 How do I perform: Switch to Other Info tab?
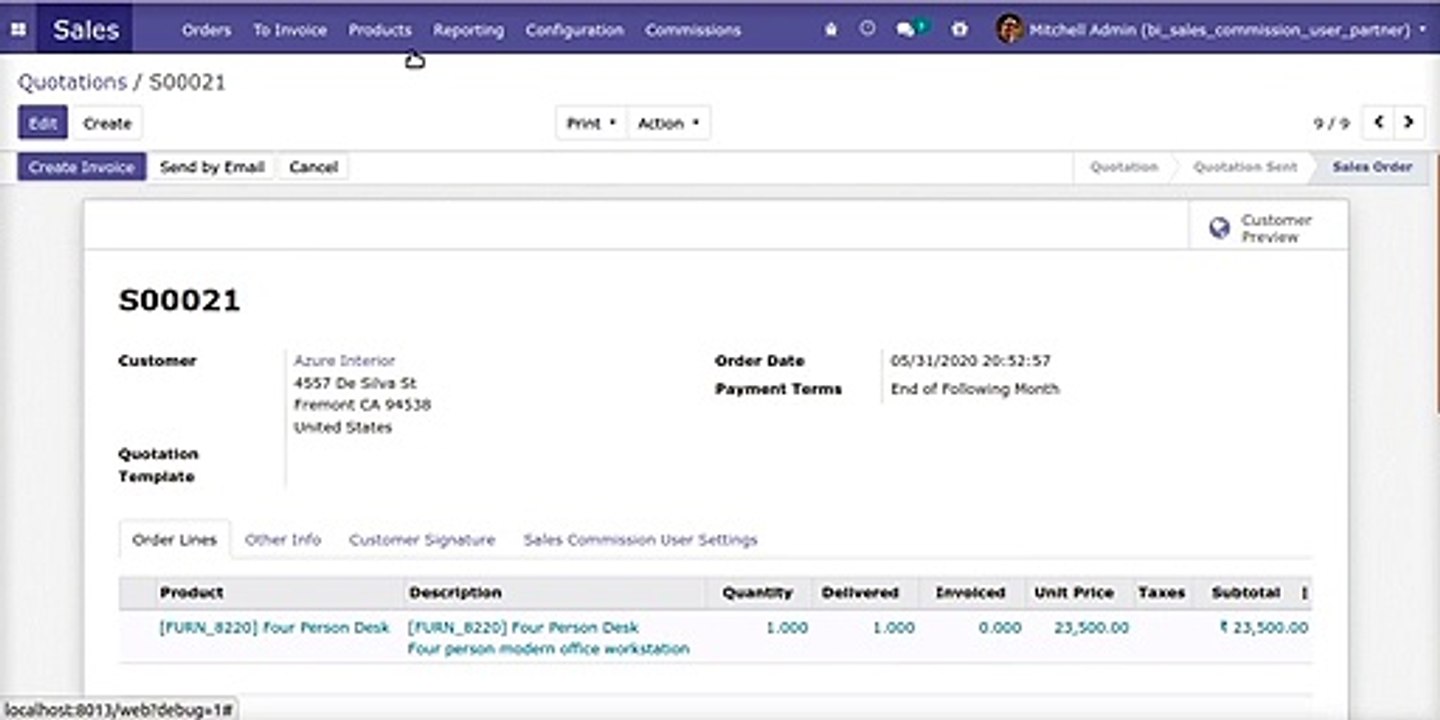click(283, 539)
